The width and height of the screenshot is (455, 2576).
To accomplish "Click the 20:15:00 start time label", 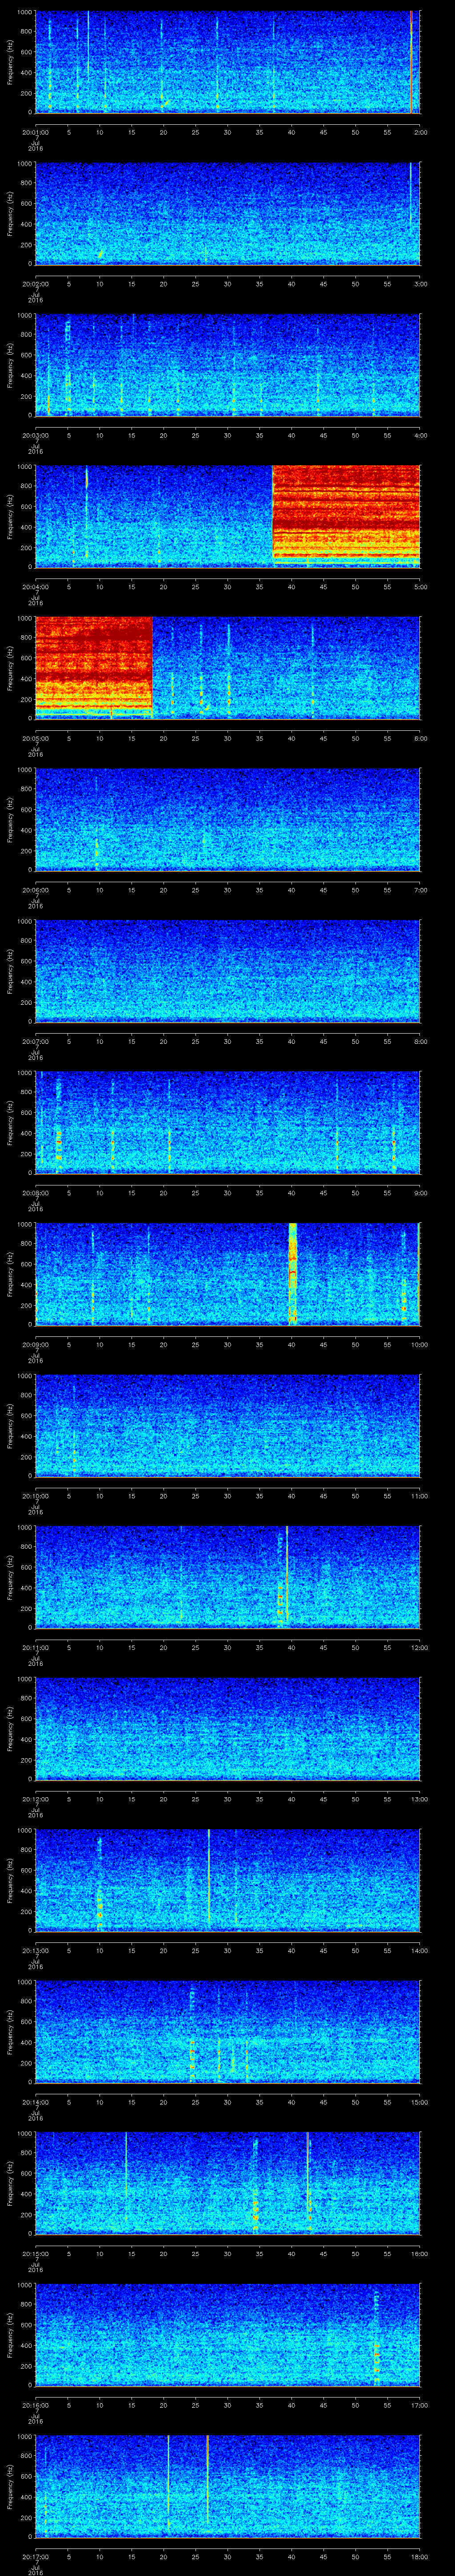I will coord(35,2253).
